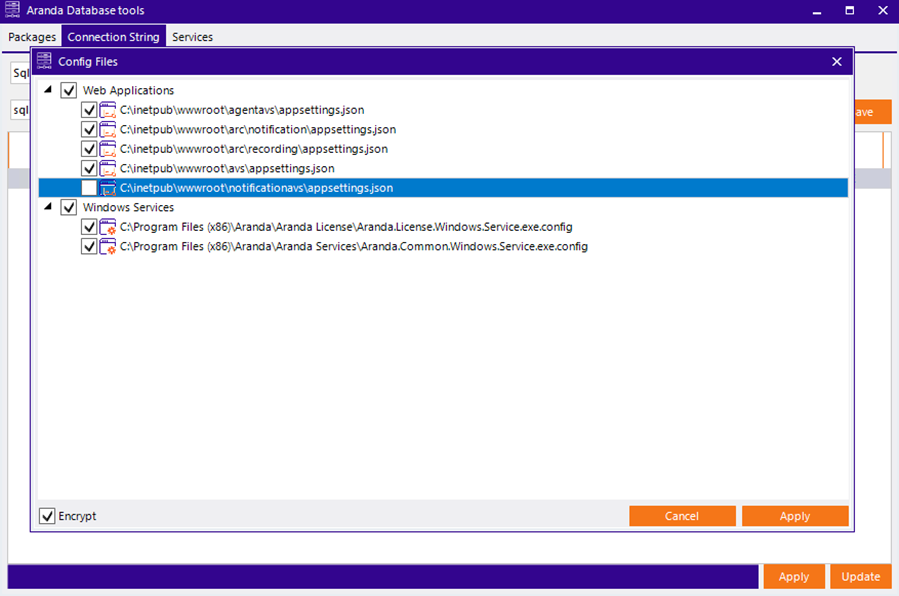The height and width of the screenshot is (596, 899).
Task: Click the Config Files dialog title icon
Action: 44,61
